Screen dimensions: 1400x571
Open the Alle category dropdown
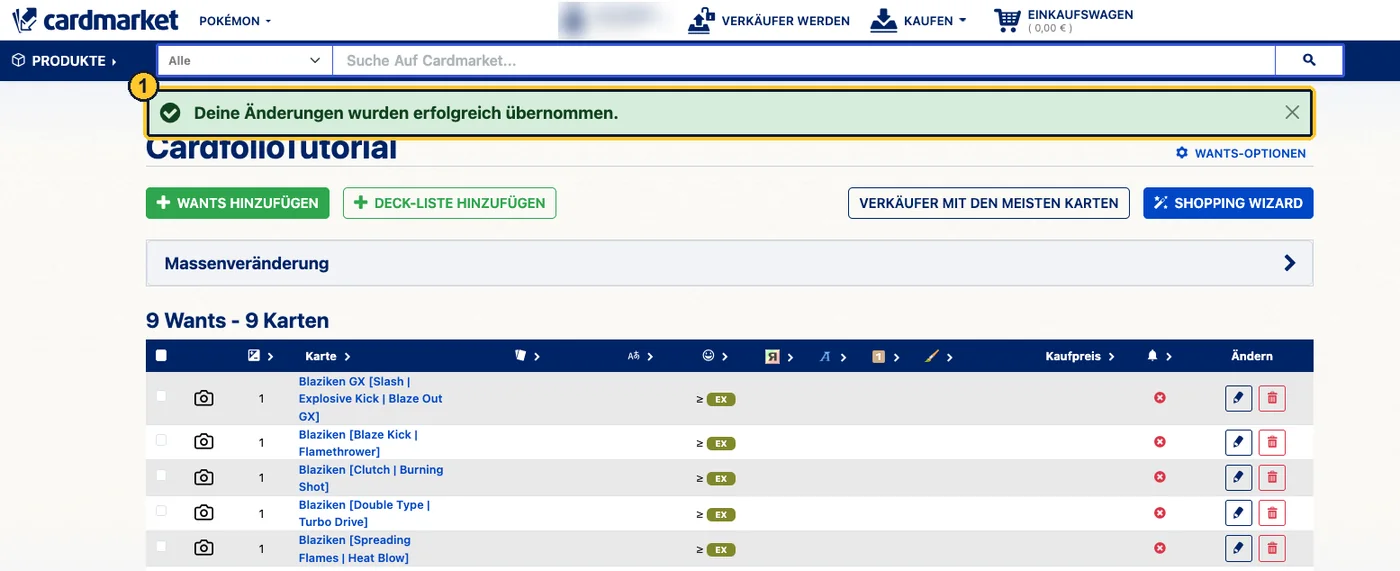(x=245, y=61)
